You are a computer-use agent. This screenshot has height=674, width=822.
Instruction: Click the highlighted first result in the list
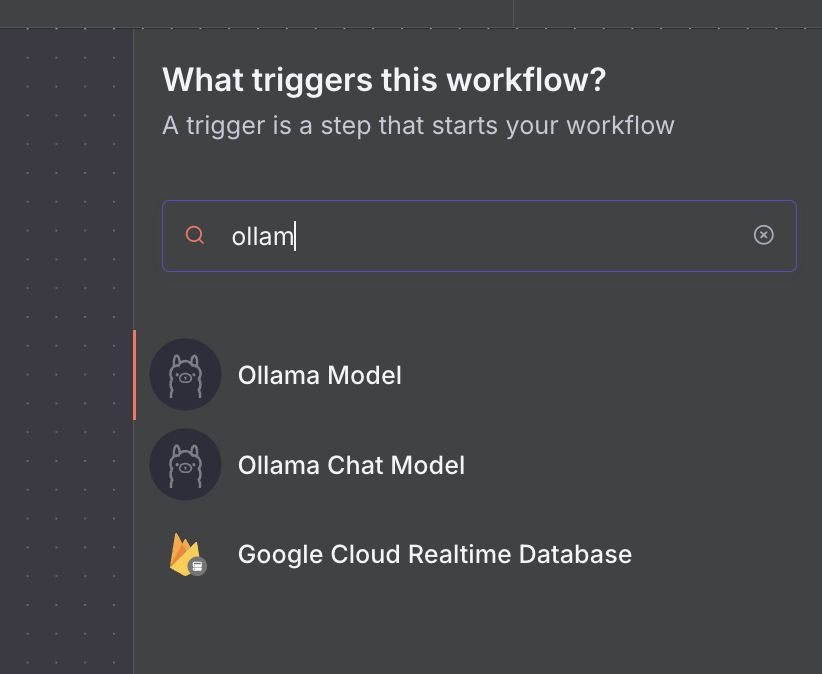point(319,375)
